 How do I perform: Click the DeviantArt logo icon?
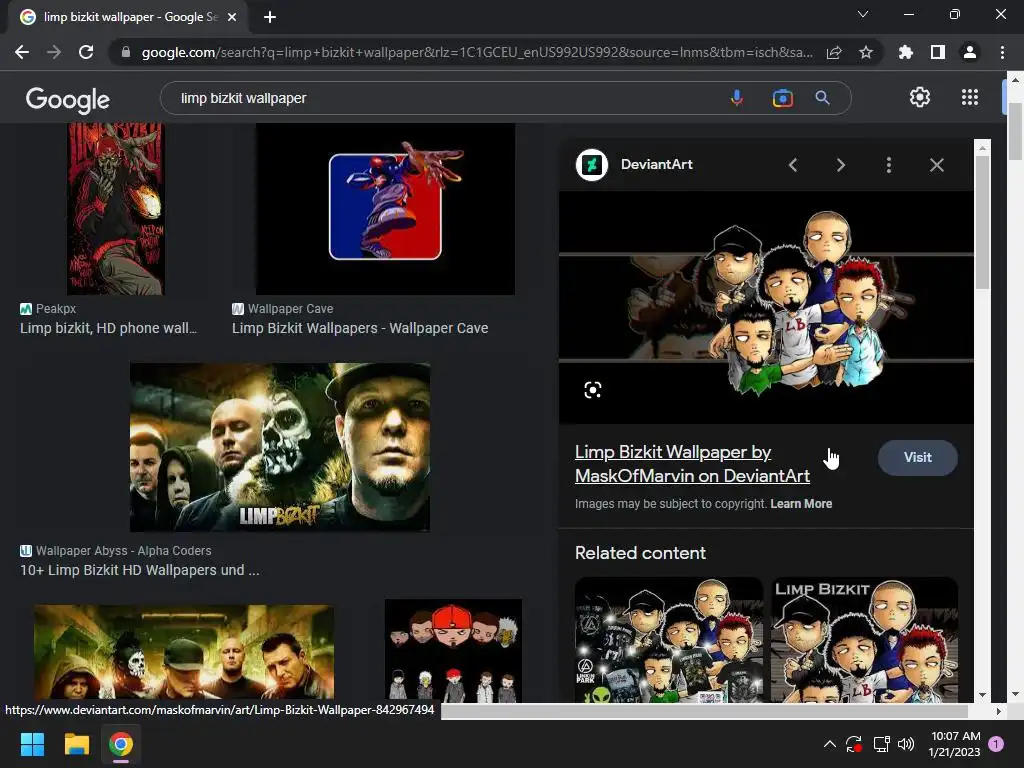pos(592,165)
